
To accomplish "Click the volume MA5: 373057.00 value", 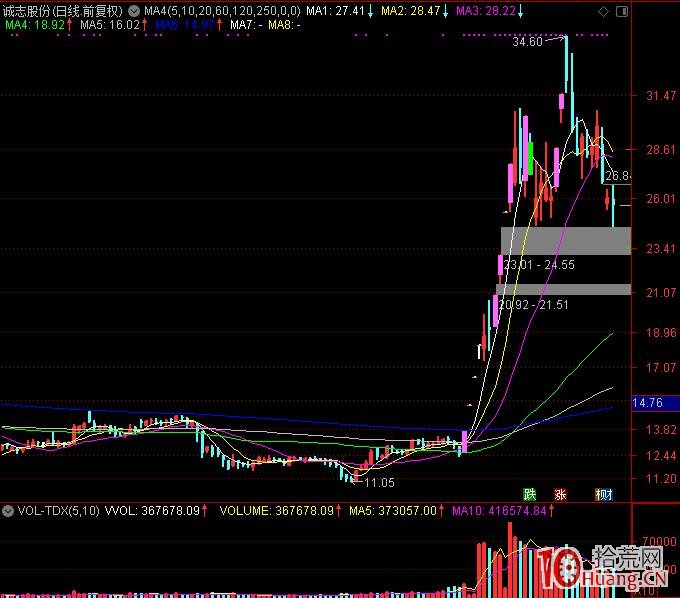I will click(x=393, y=511).
